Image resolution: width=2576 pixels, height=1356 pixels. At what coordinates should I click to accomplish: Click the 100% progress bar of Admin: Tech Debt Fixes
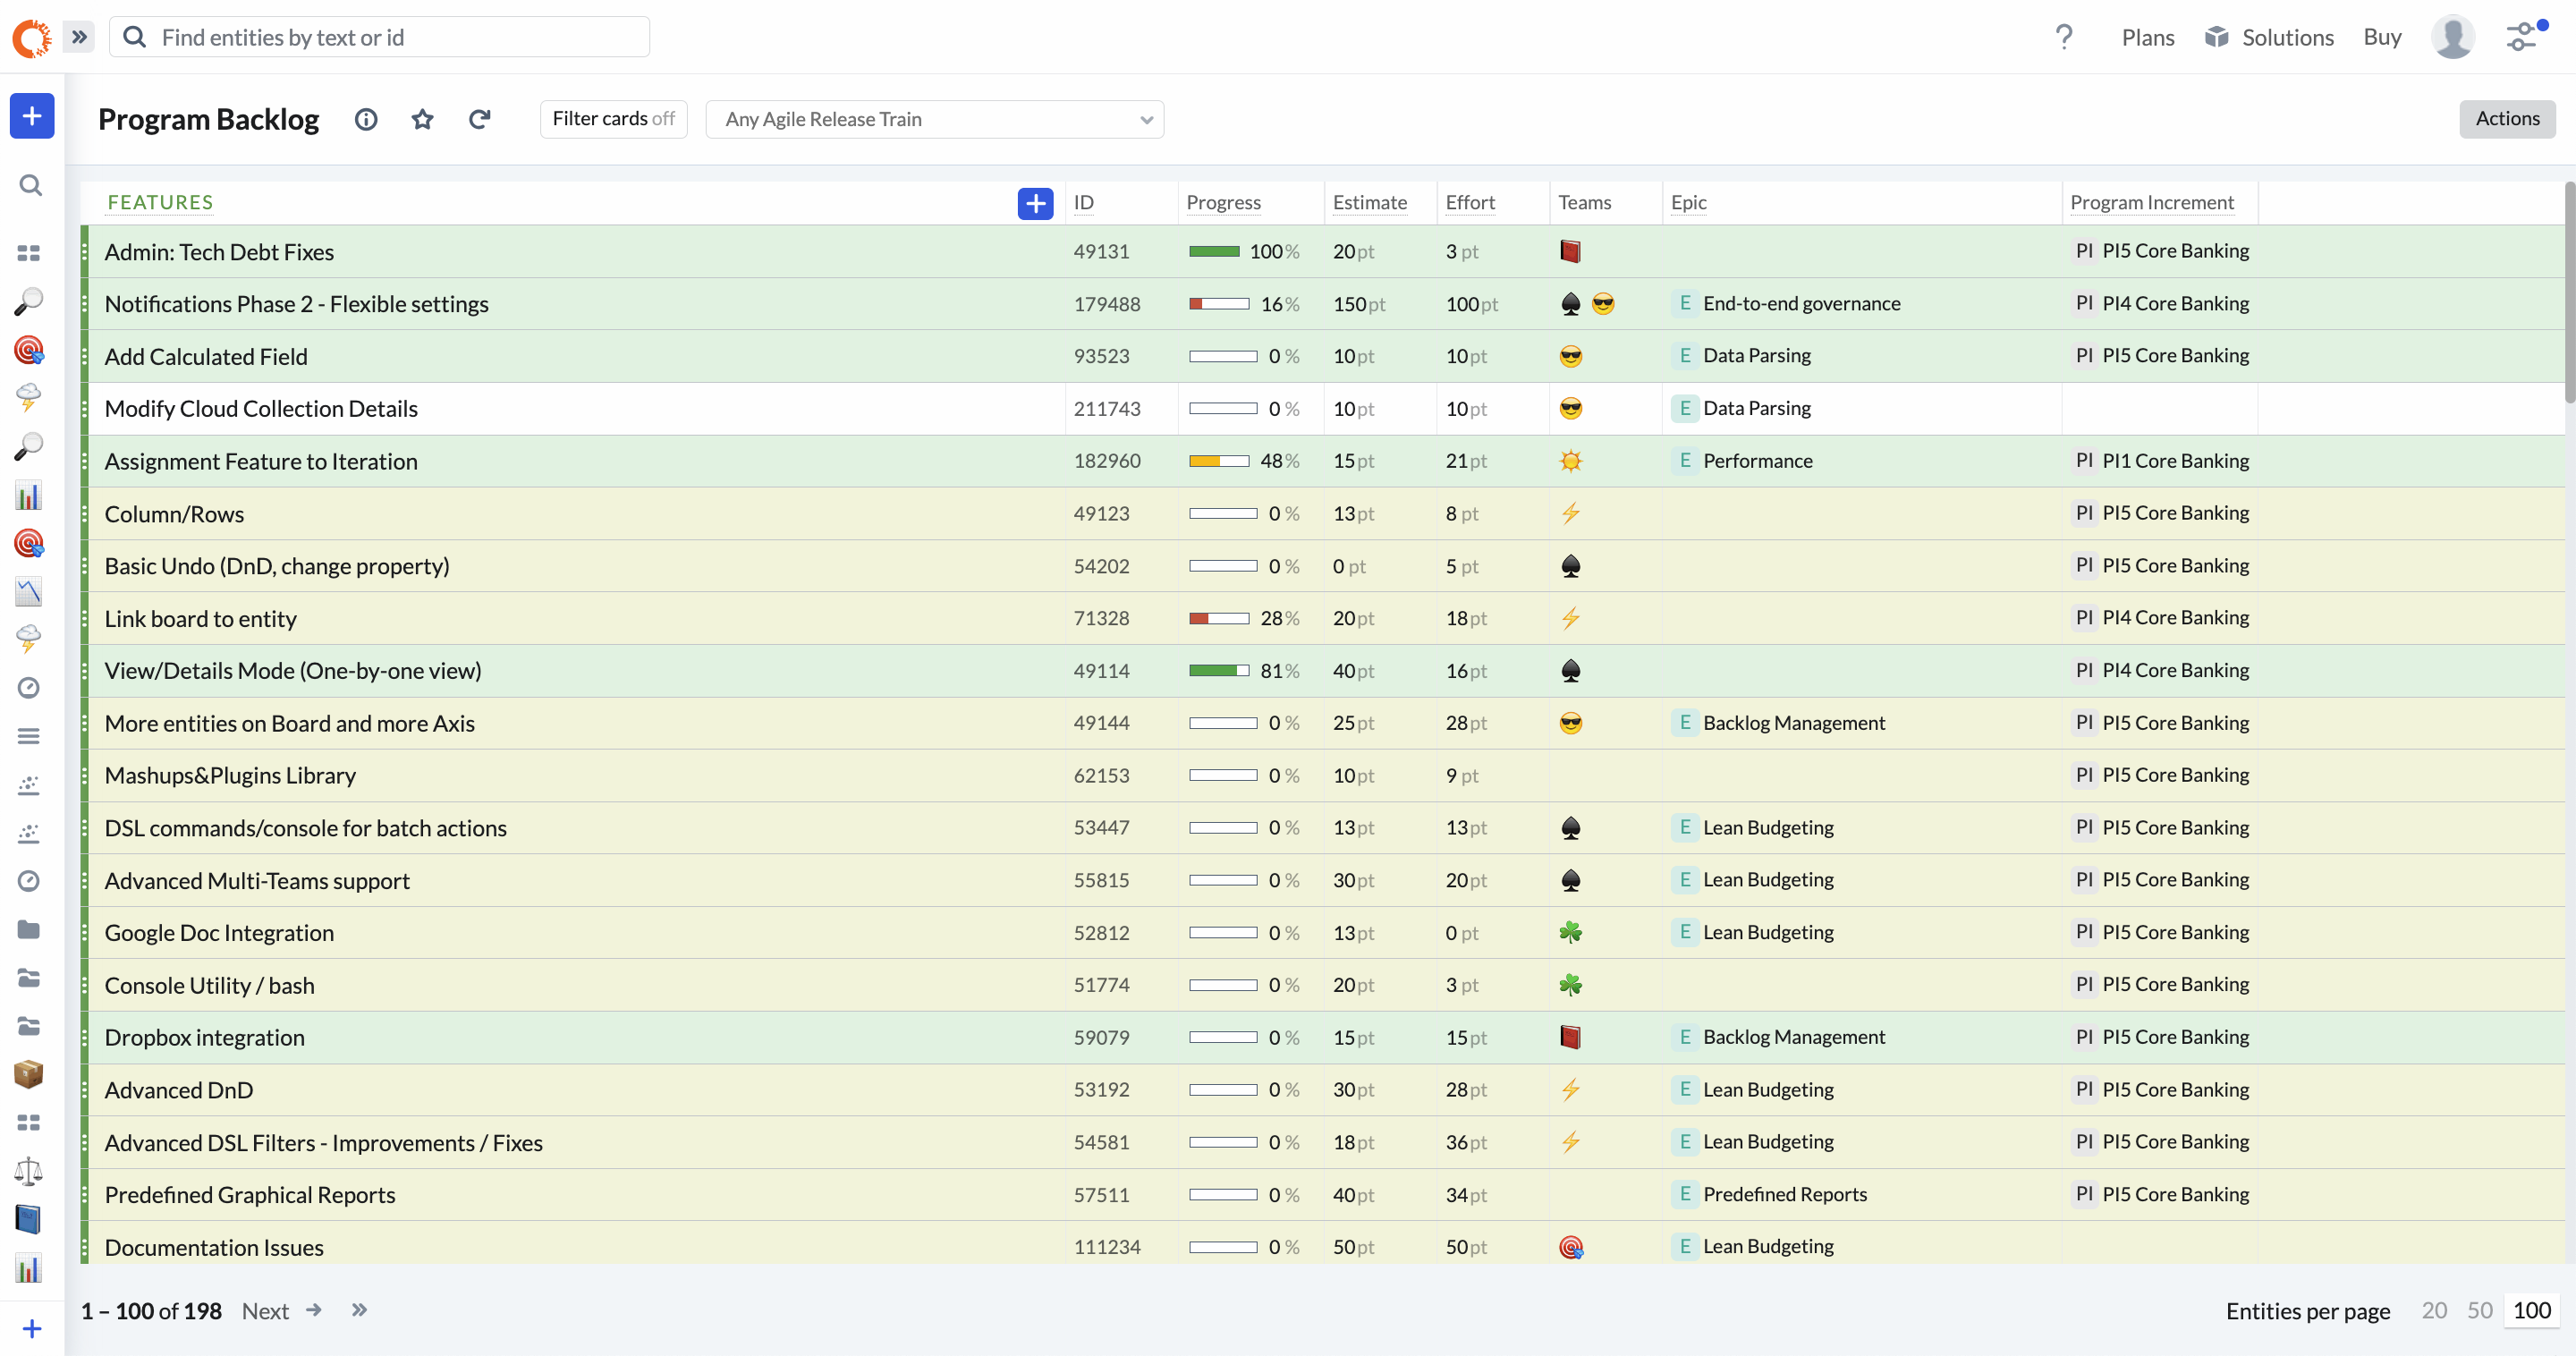(x=1214, y=252)
